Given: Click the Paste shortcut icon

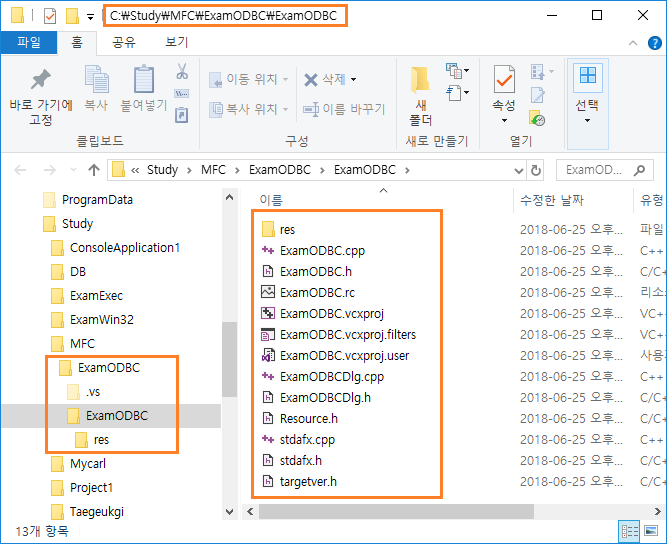Looking at the screenshot, I should 182,115.
